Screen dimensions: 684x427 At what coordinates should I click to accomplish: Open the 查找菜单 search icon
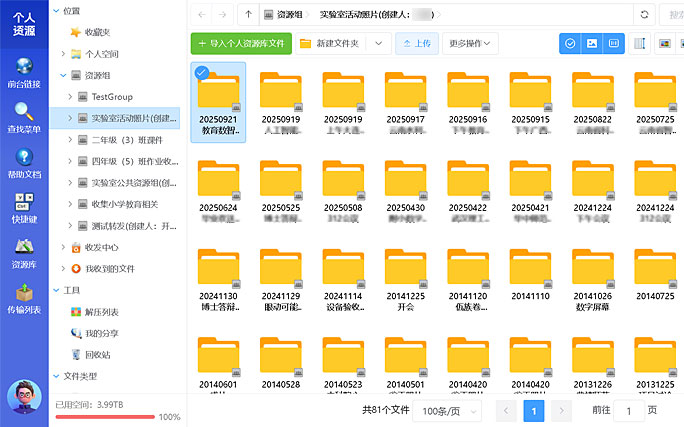tap(24, 118)
